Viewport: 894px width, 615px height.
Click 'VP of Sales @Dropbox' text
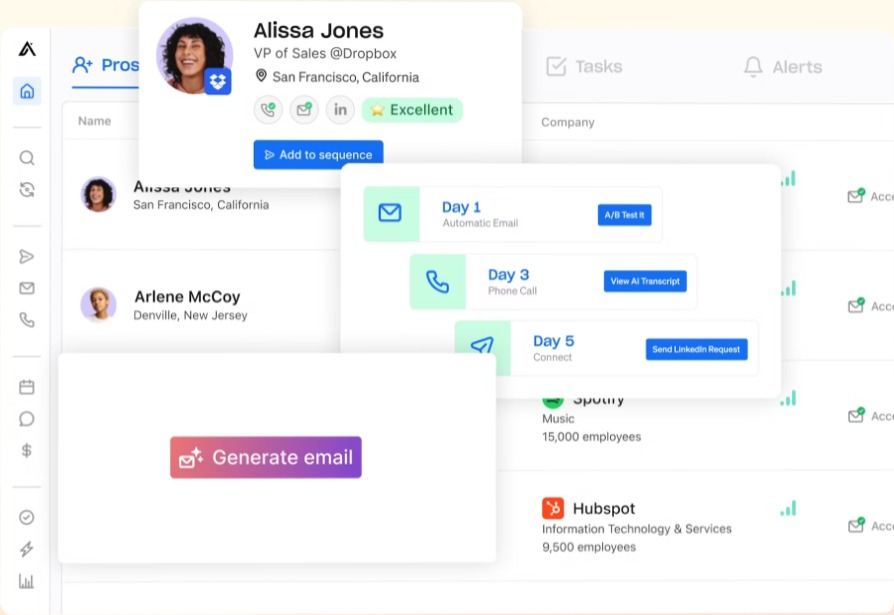[x=325, y=53]
